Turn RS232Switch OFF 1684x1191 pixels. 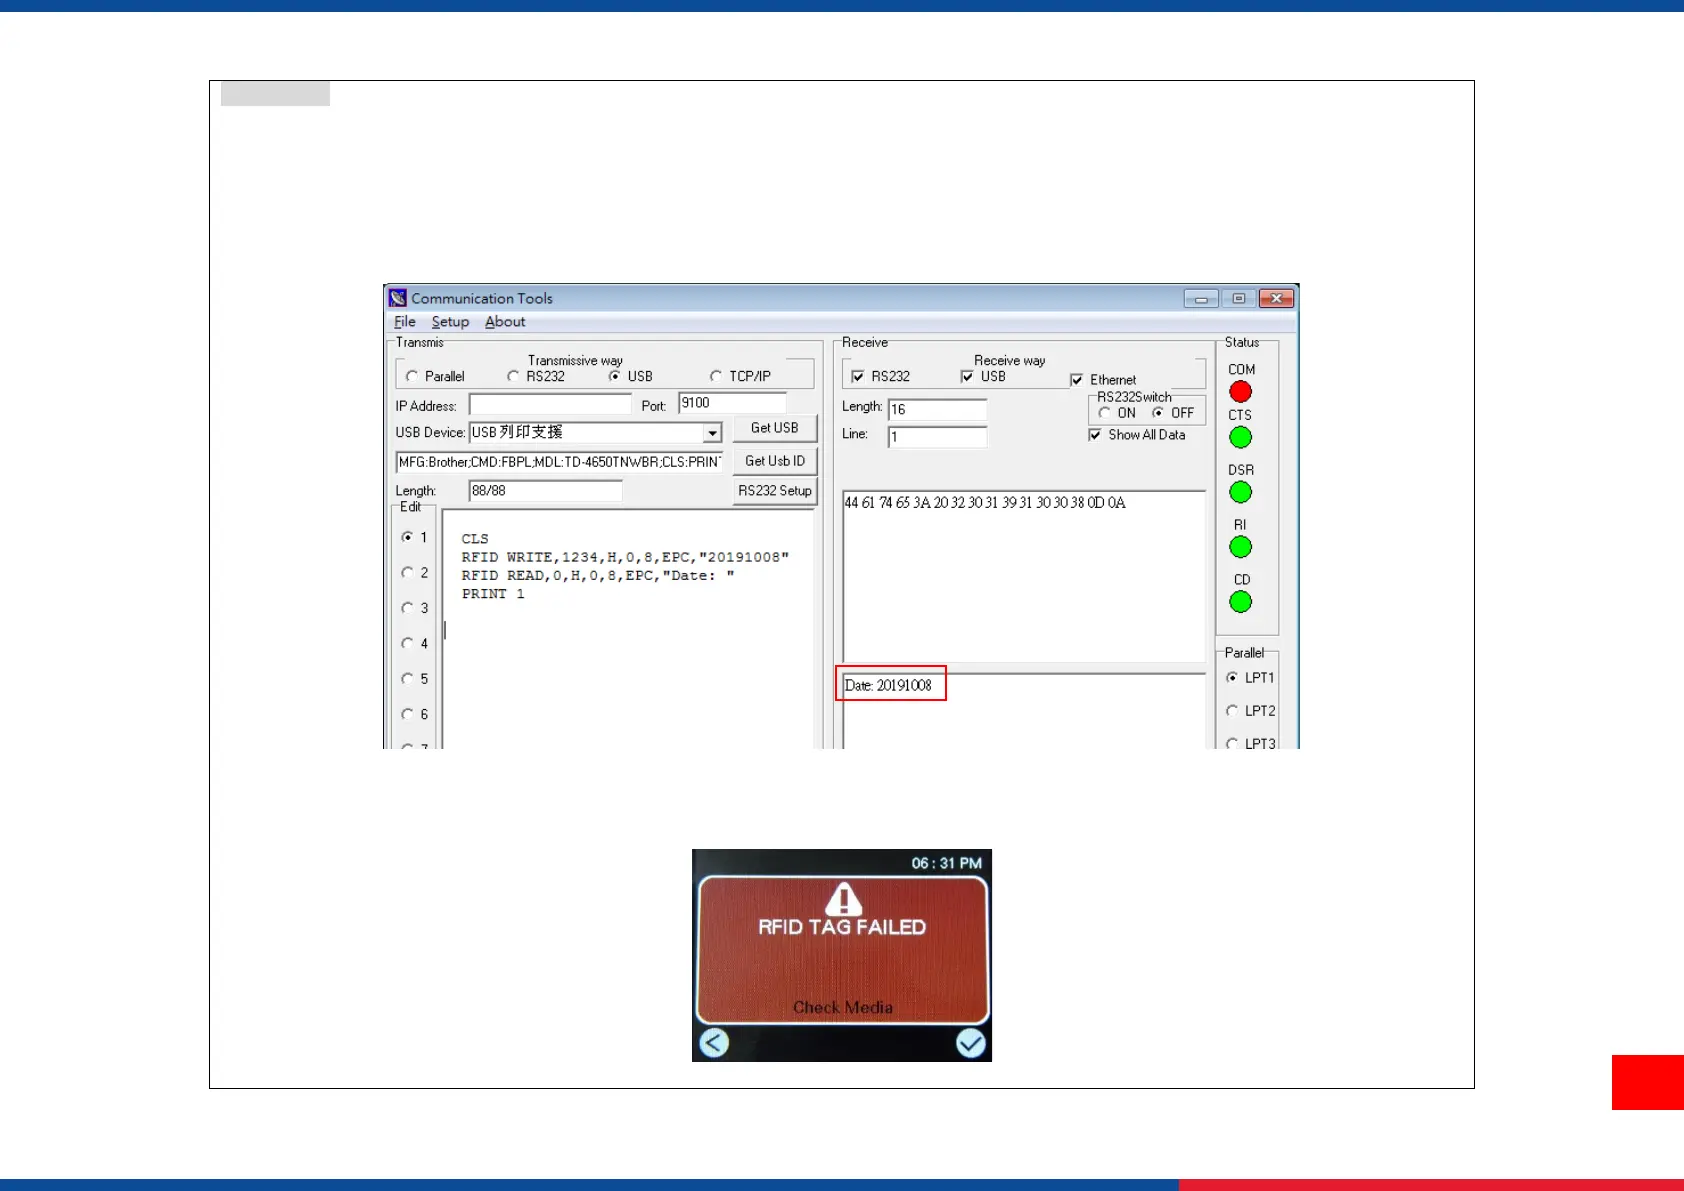1158,413
